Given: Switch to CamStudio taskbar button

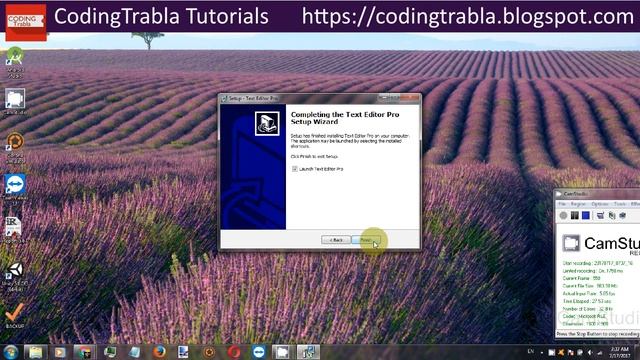Looking at the screenshot, I should coord(283,352).
